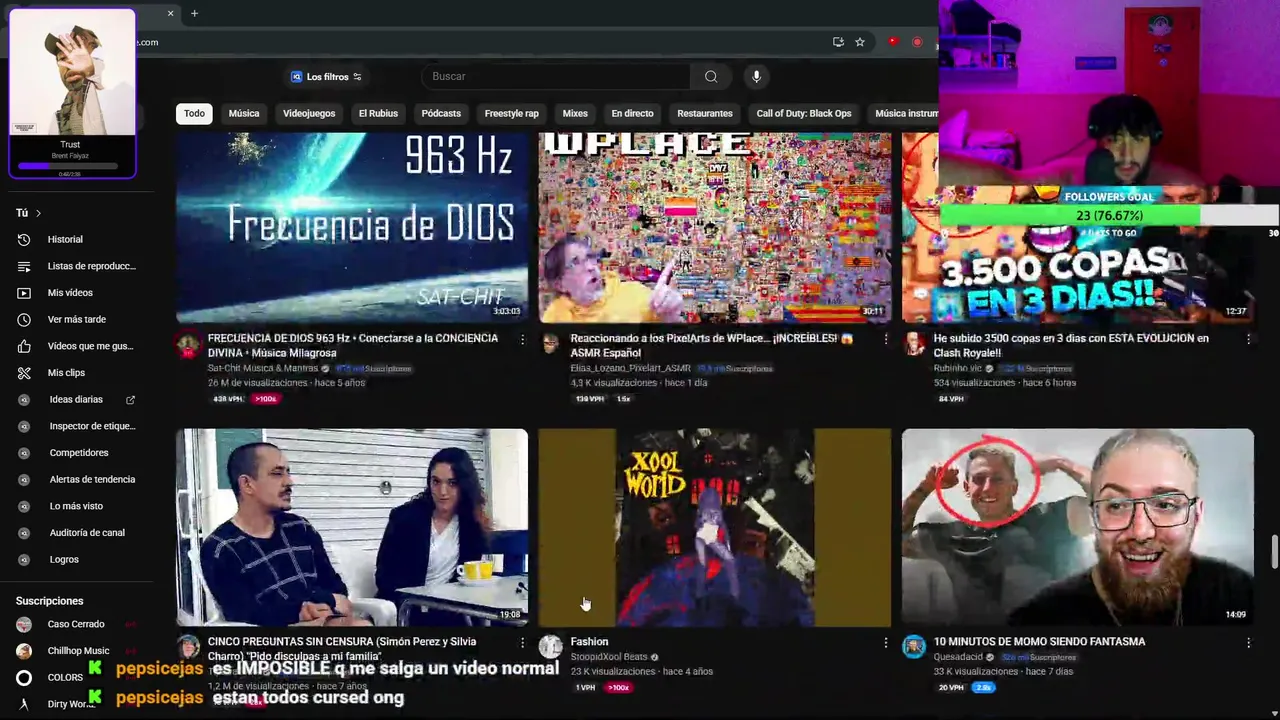Bookmark page with the star icon
This screenshot has width=1280, height=720.
tap(859, 42)
